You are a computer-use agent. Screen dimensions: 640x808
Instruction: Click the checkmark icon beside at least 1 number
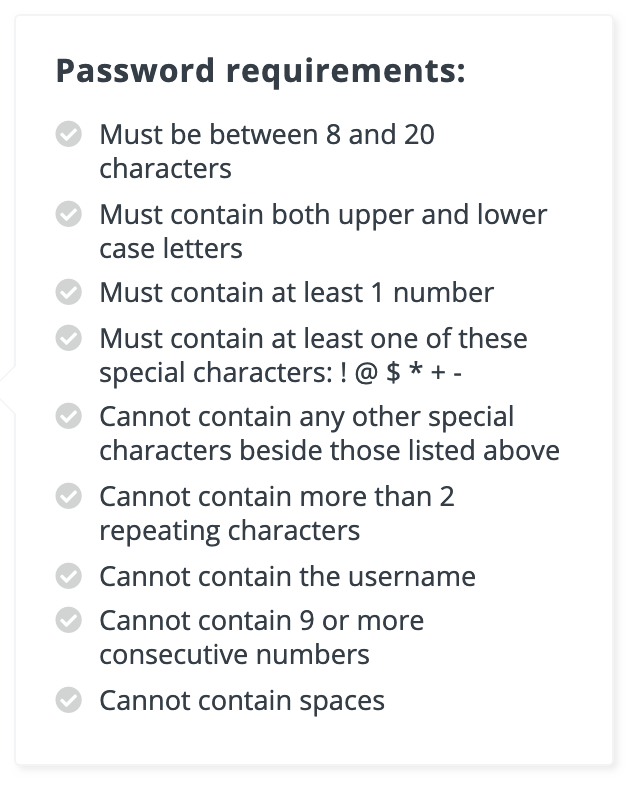click(x=69, y=292)
